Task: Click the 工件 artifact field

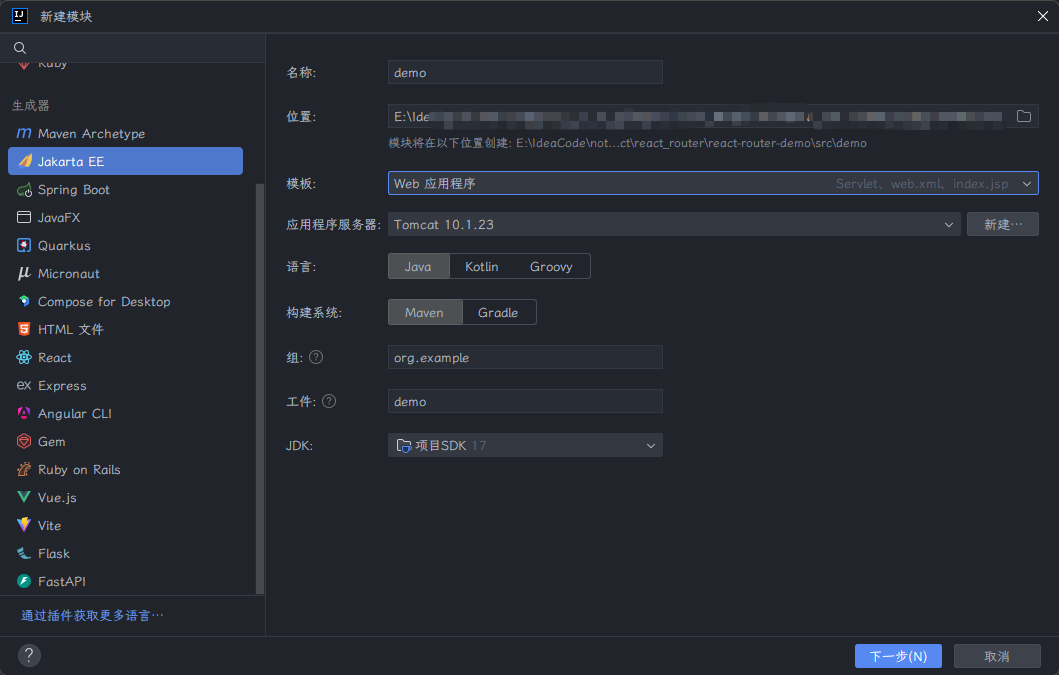Action: 525,401
